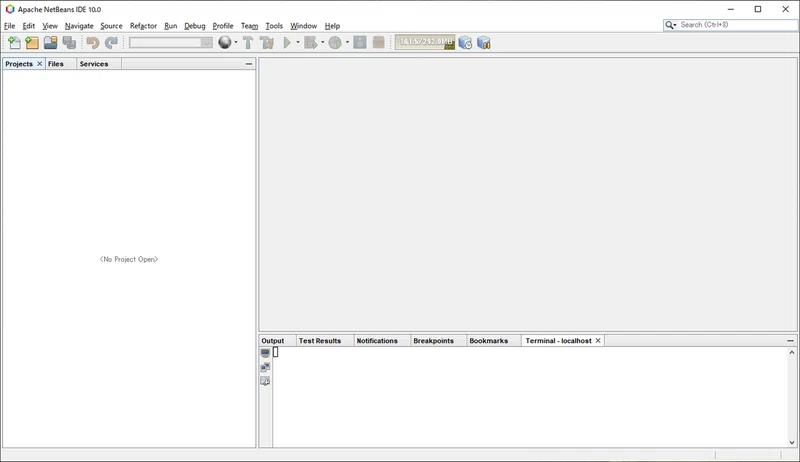
Task: Open the Refactor menu
Action: pyautogui.click(x=143, y=26)
